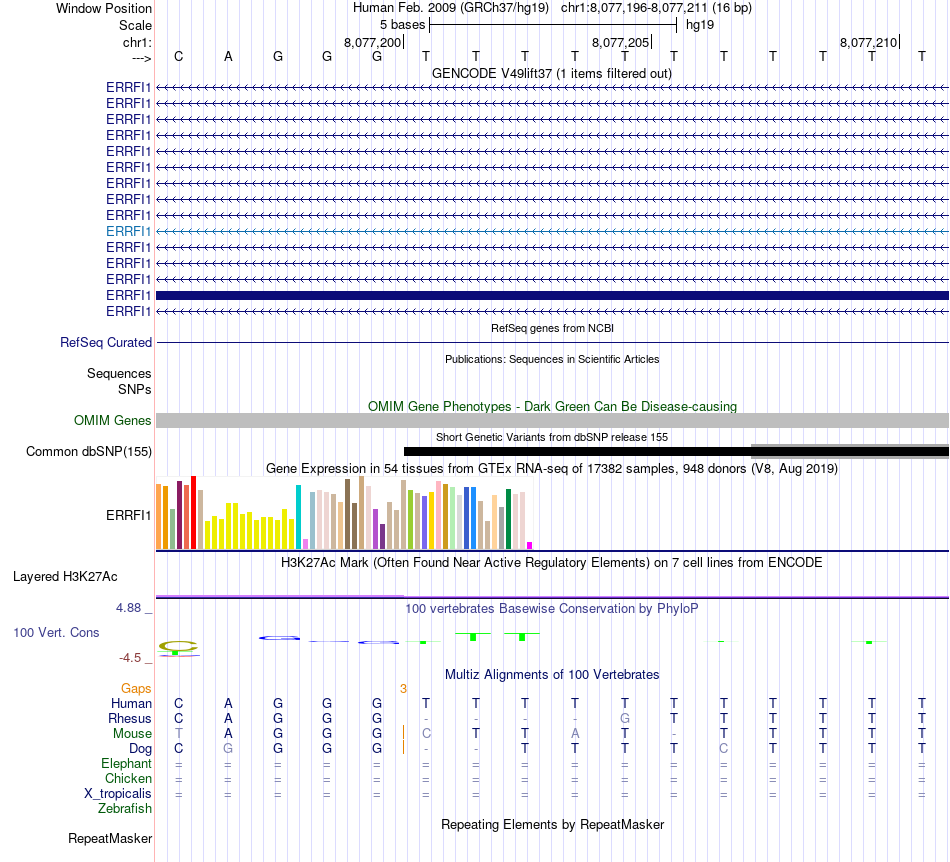Click the Elephant species label
The width and height of the screenshot is (950, 862).
tap(127, 763)
